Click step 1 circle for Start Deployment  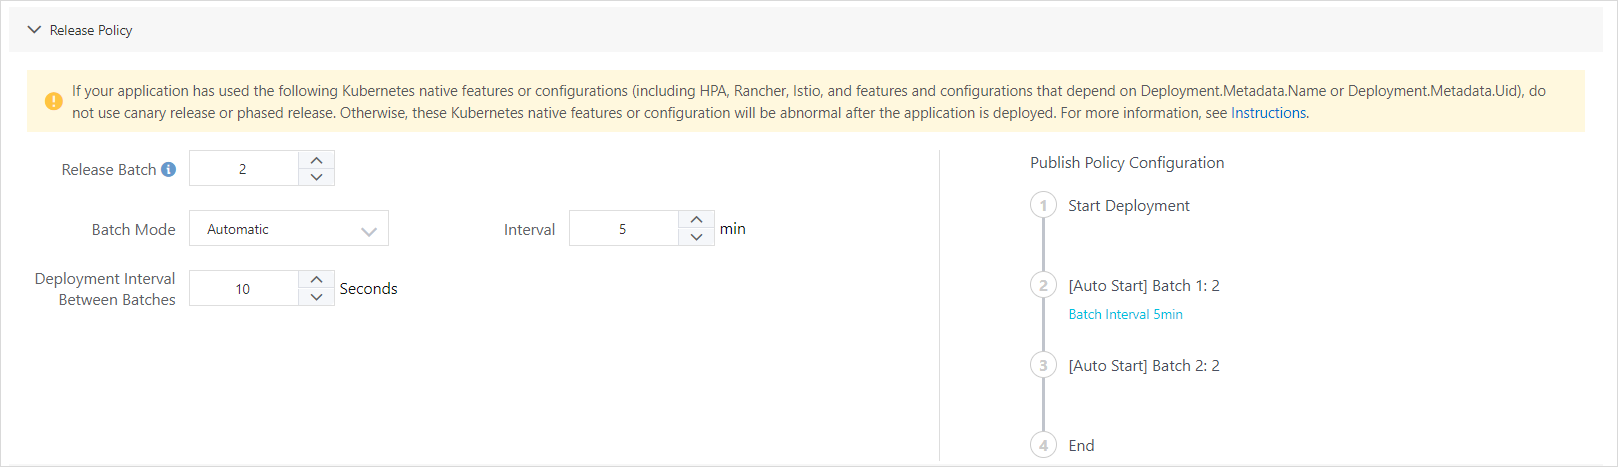coord(1043,205)
